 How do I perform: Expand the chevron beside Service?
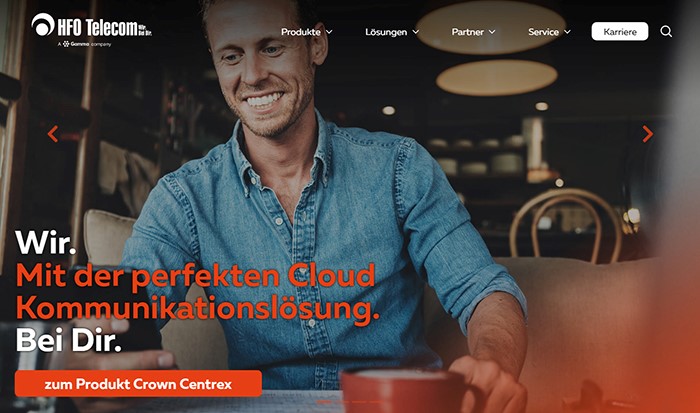567,32
